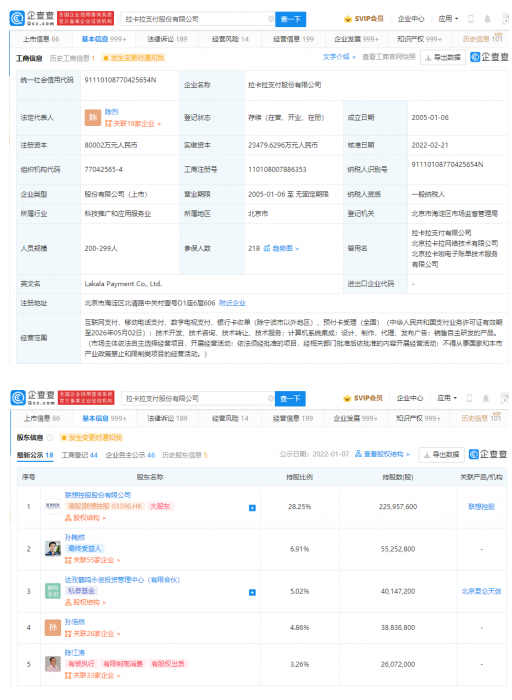This screenshot has width=512, height=700.
Task: Click 陈江涛's photo thumbnail
Action: [x=53, y=664]
